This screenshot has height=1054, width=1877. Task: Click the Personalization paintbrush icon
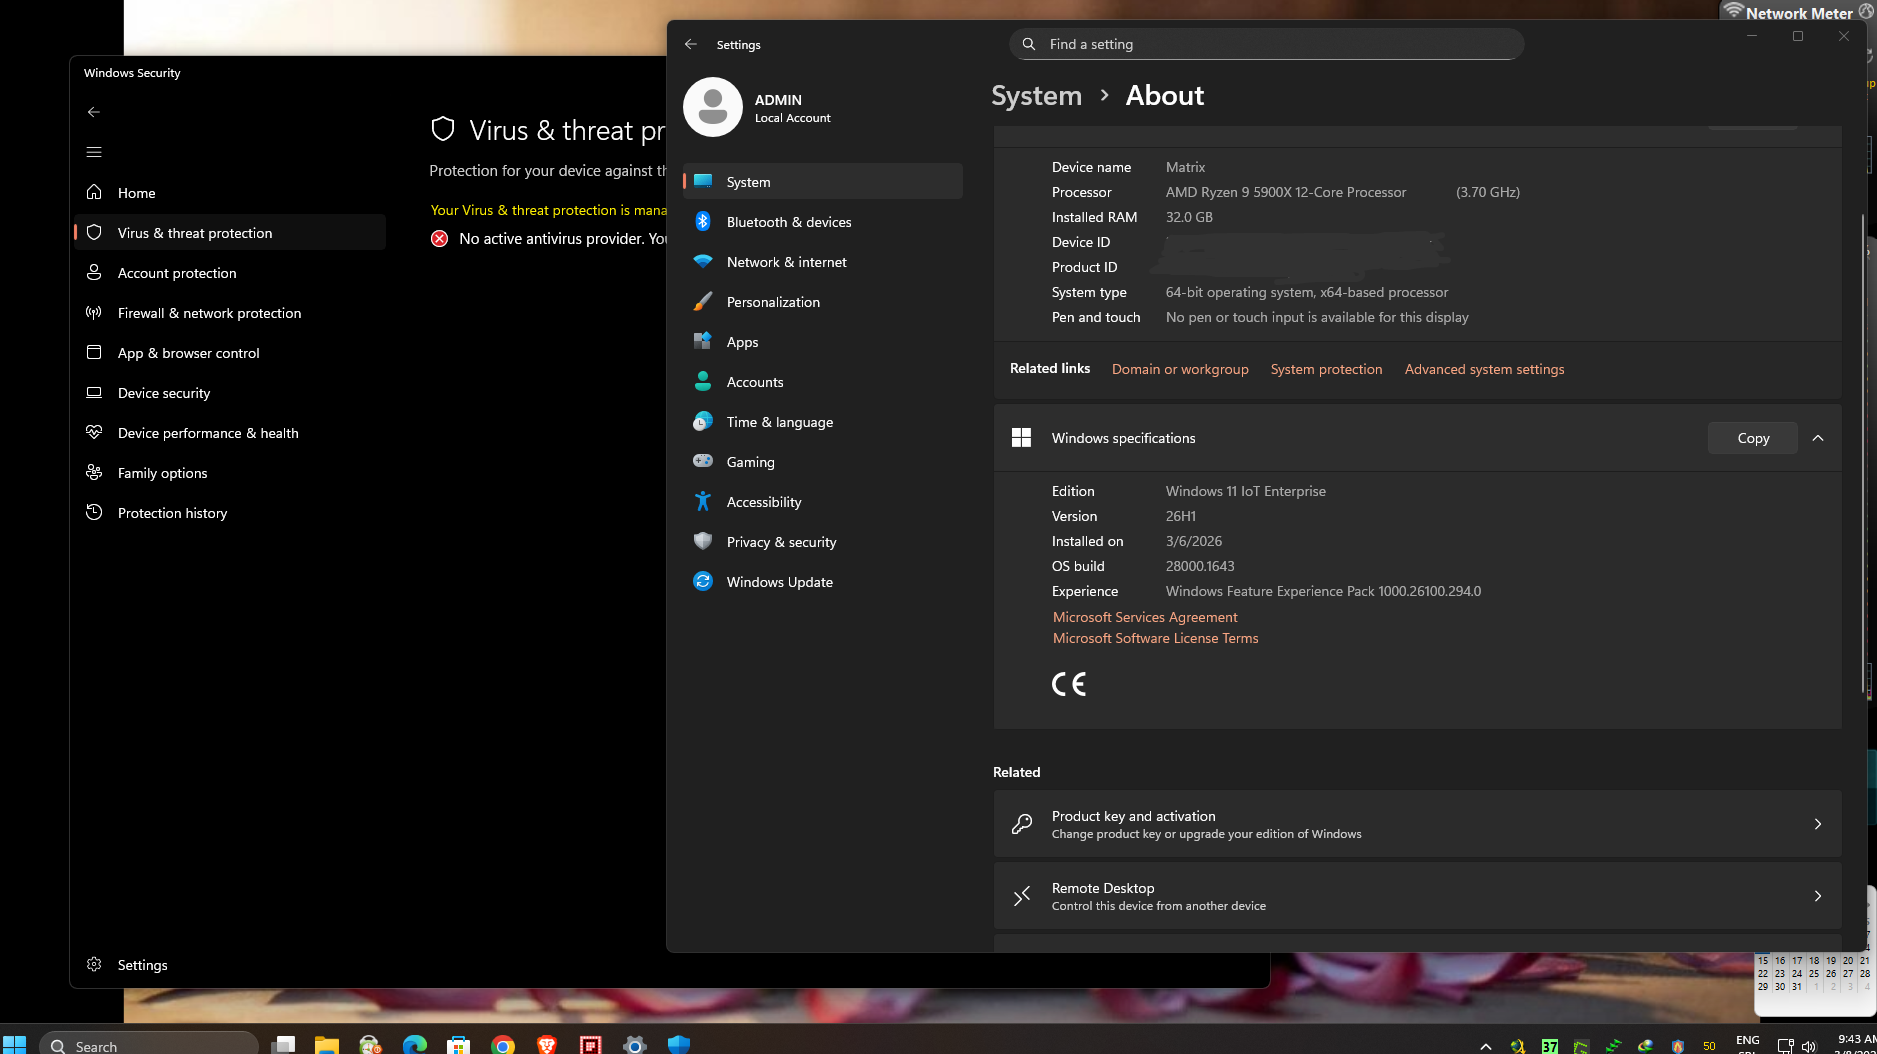point(703,301)
